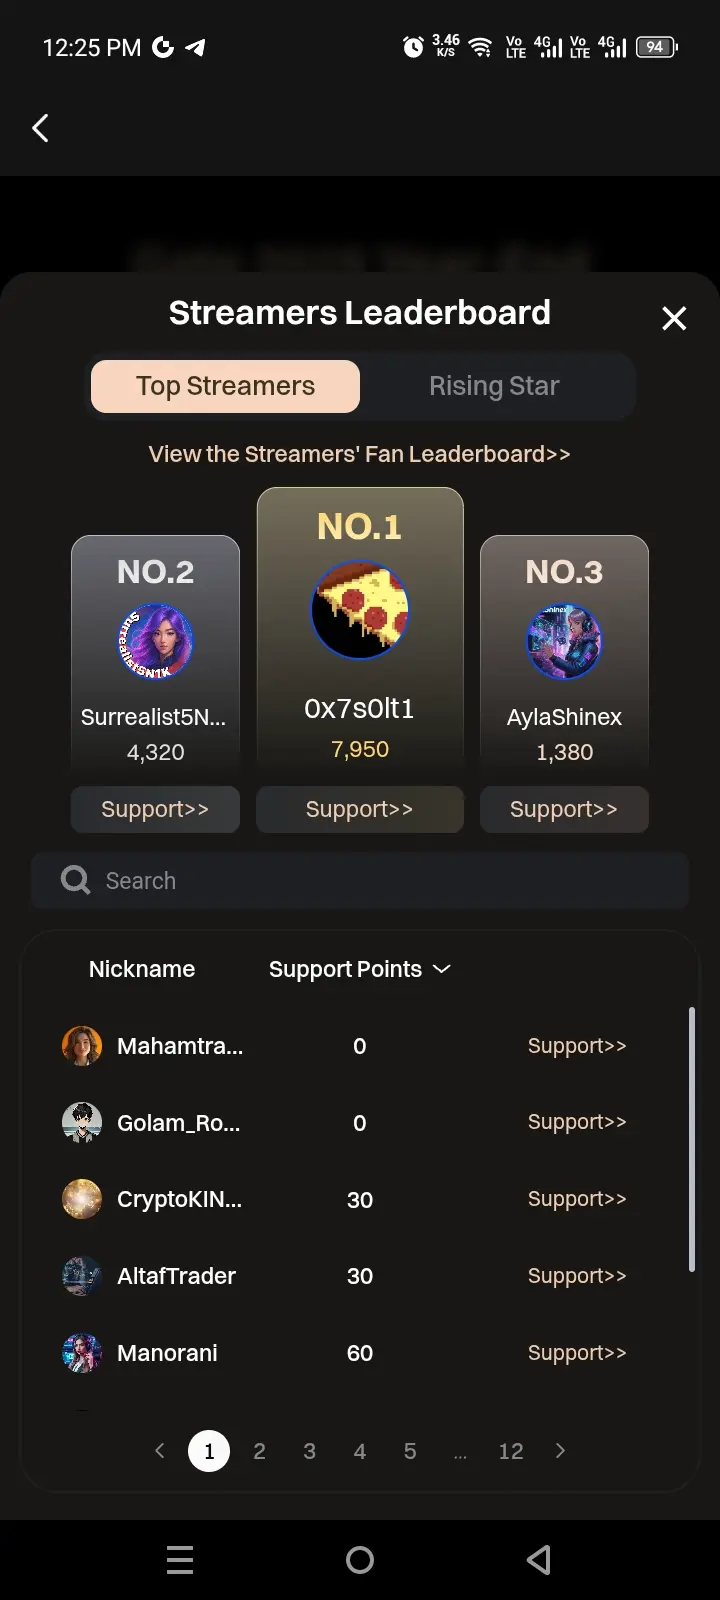This screenshot has width=720, height=1600.
Task: Jump to page 12 of leaderboard
Action: click(x=511, y=1451)
